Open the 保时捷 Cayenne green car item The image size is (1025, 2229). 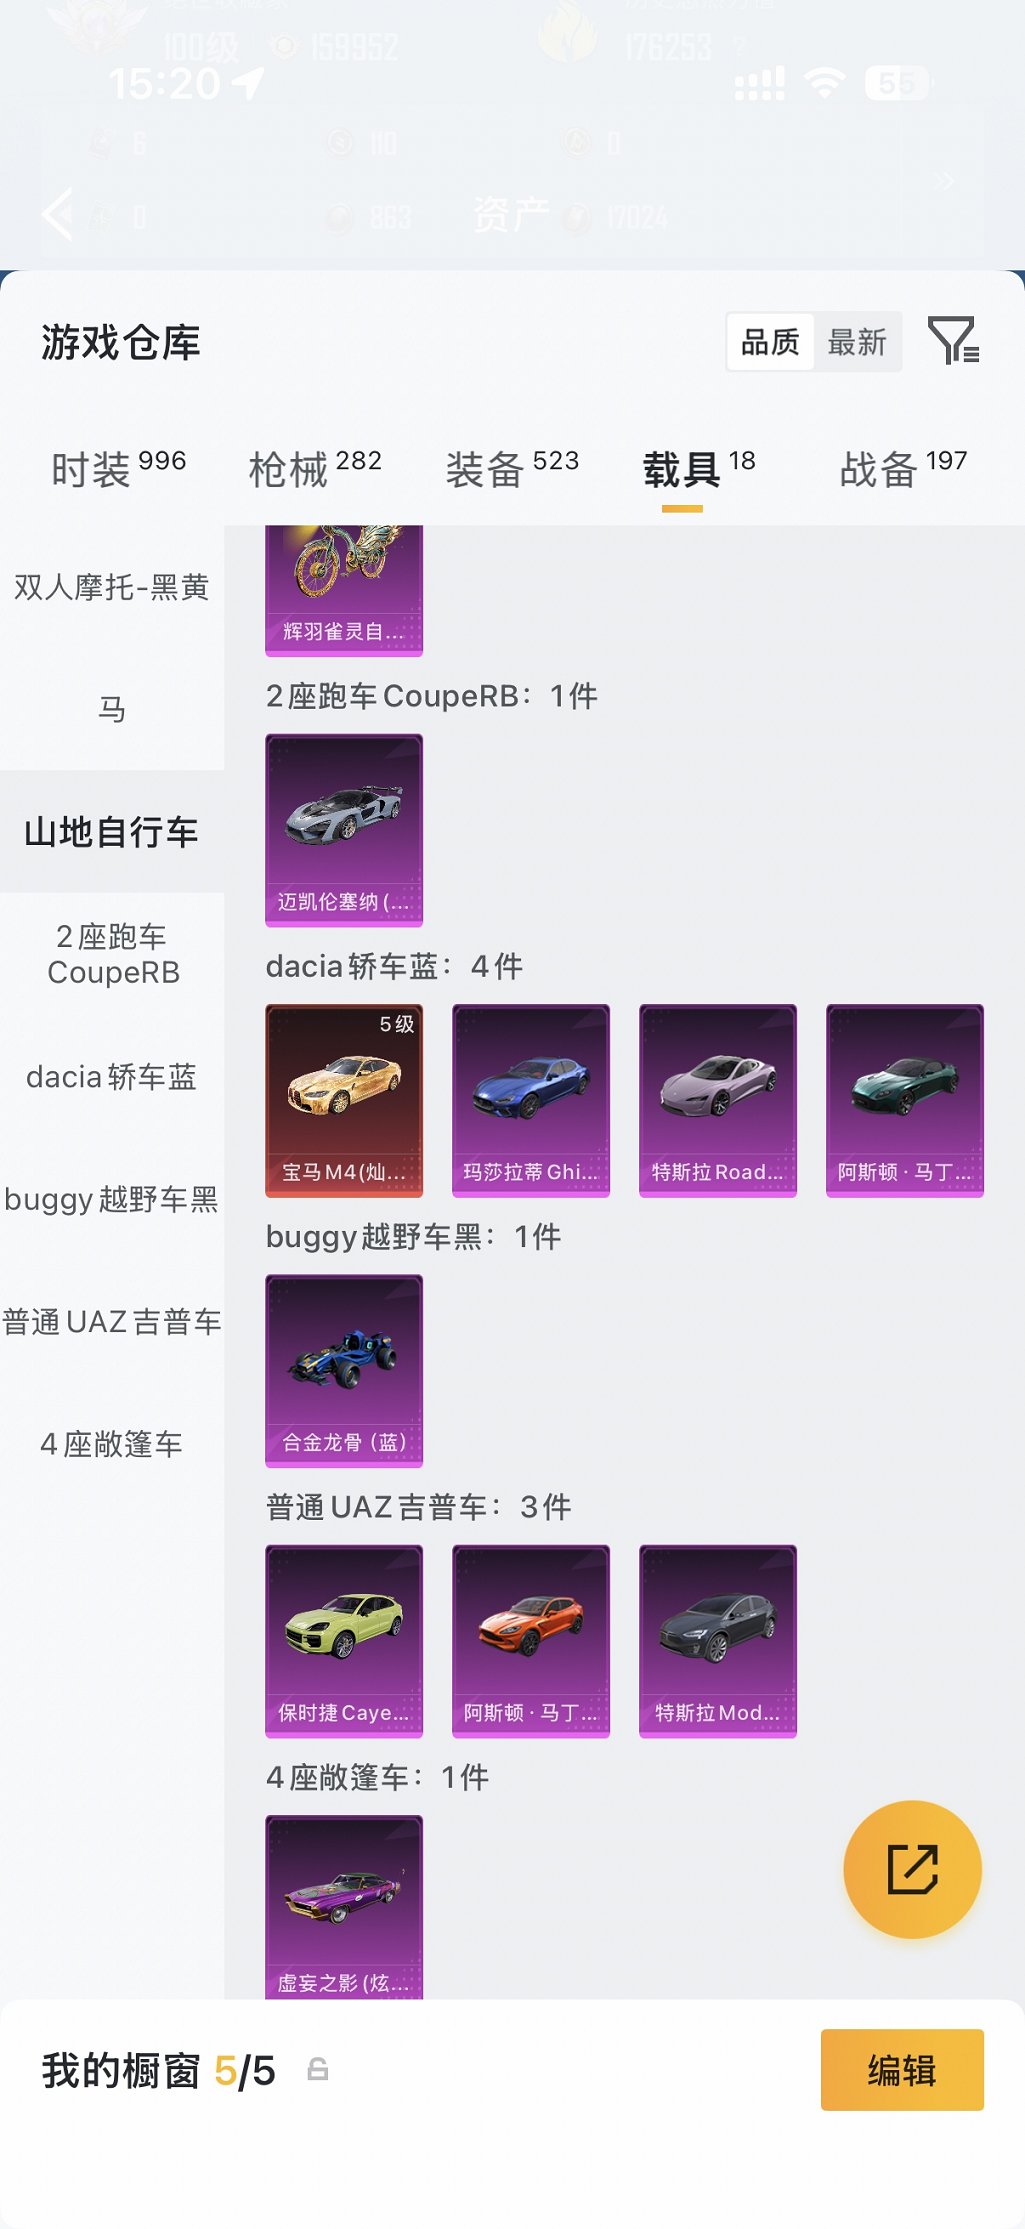coord(344,1641)
